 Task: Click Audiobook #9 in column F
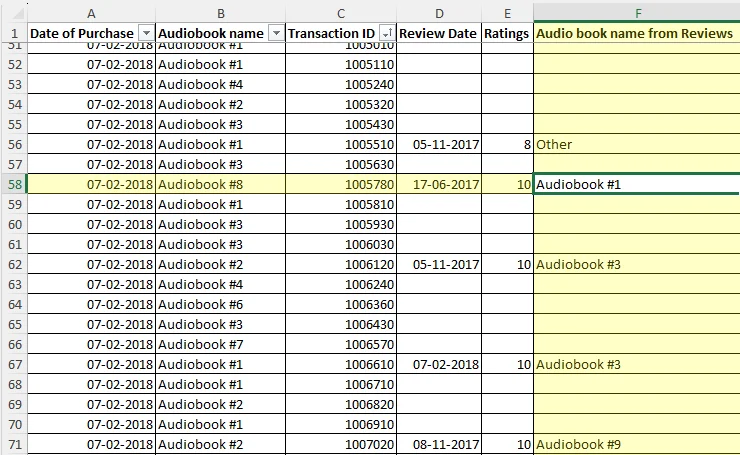coord(637,444)
